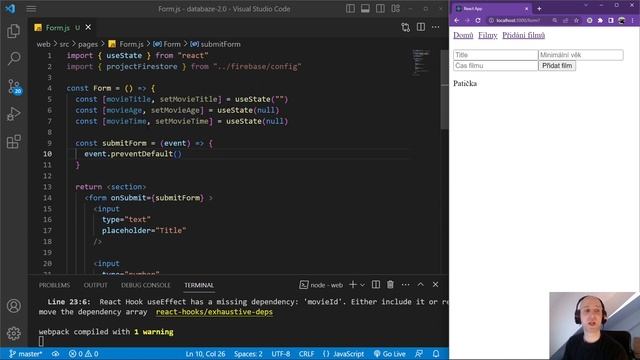Maximize the panel with the chevron up

pos(420,284)
